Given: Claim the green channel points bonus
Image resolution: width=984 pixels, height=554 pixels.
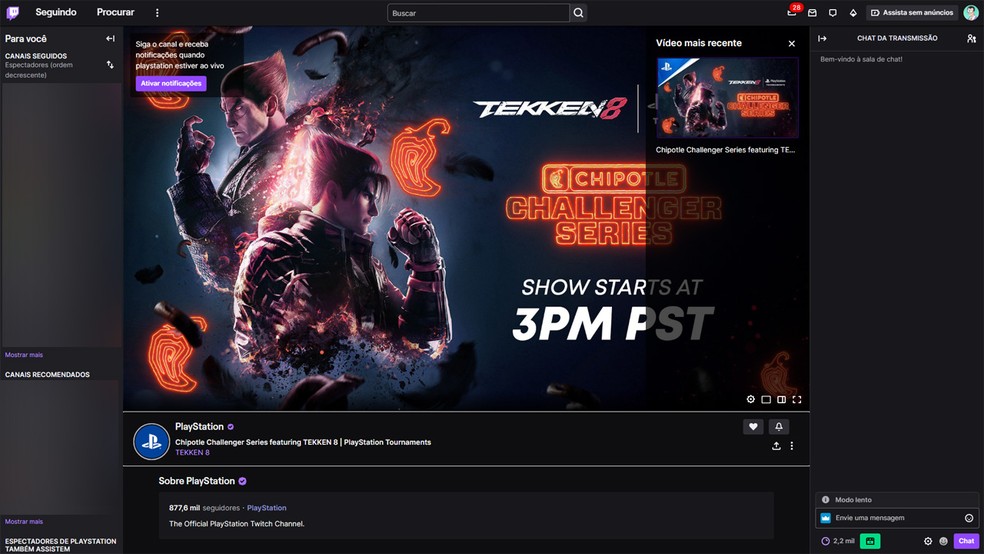Looking at the screenshot, I should coord(870,541).
